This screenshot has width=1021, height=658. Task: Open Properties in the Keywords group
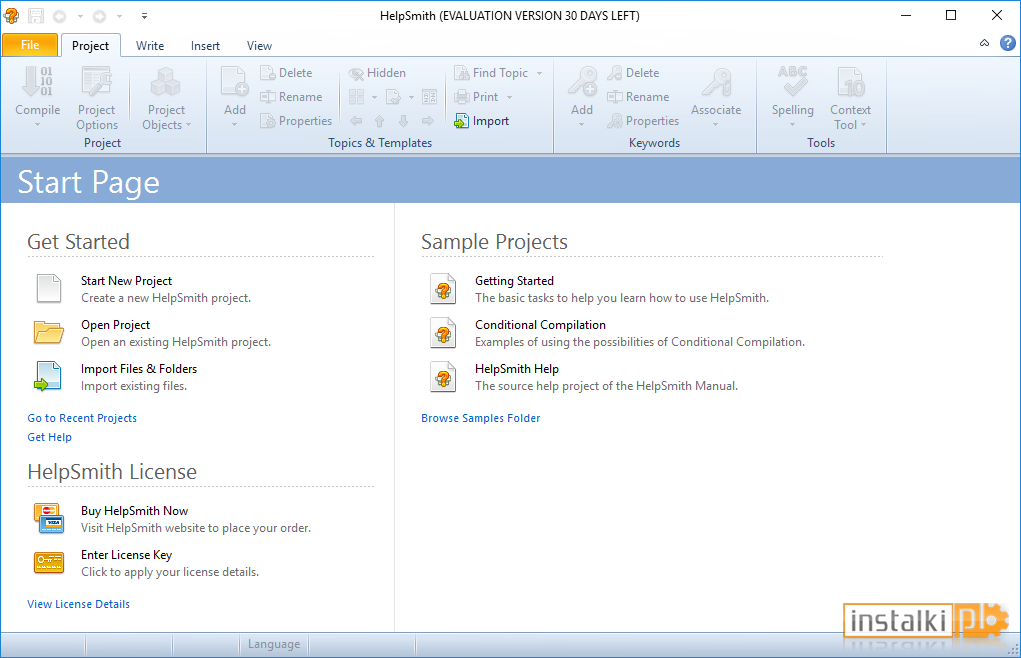point(643,121)
